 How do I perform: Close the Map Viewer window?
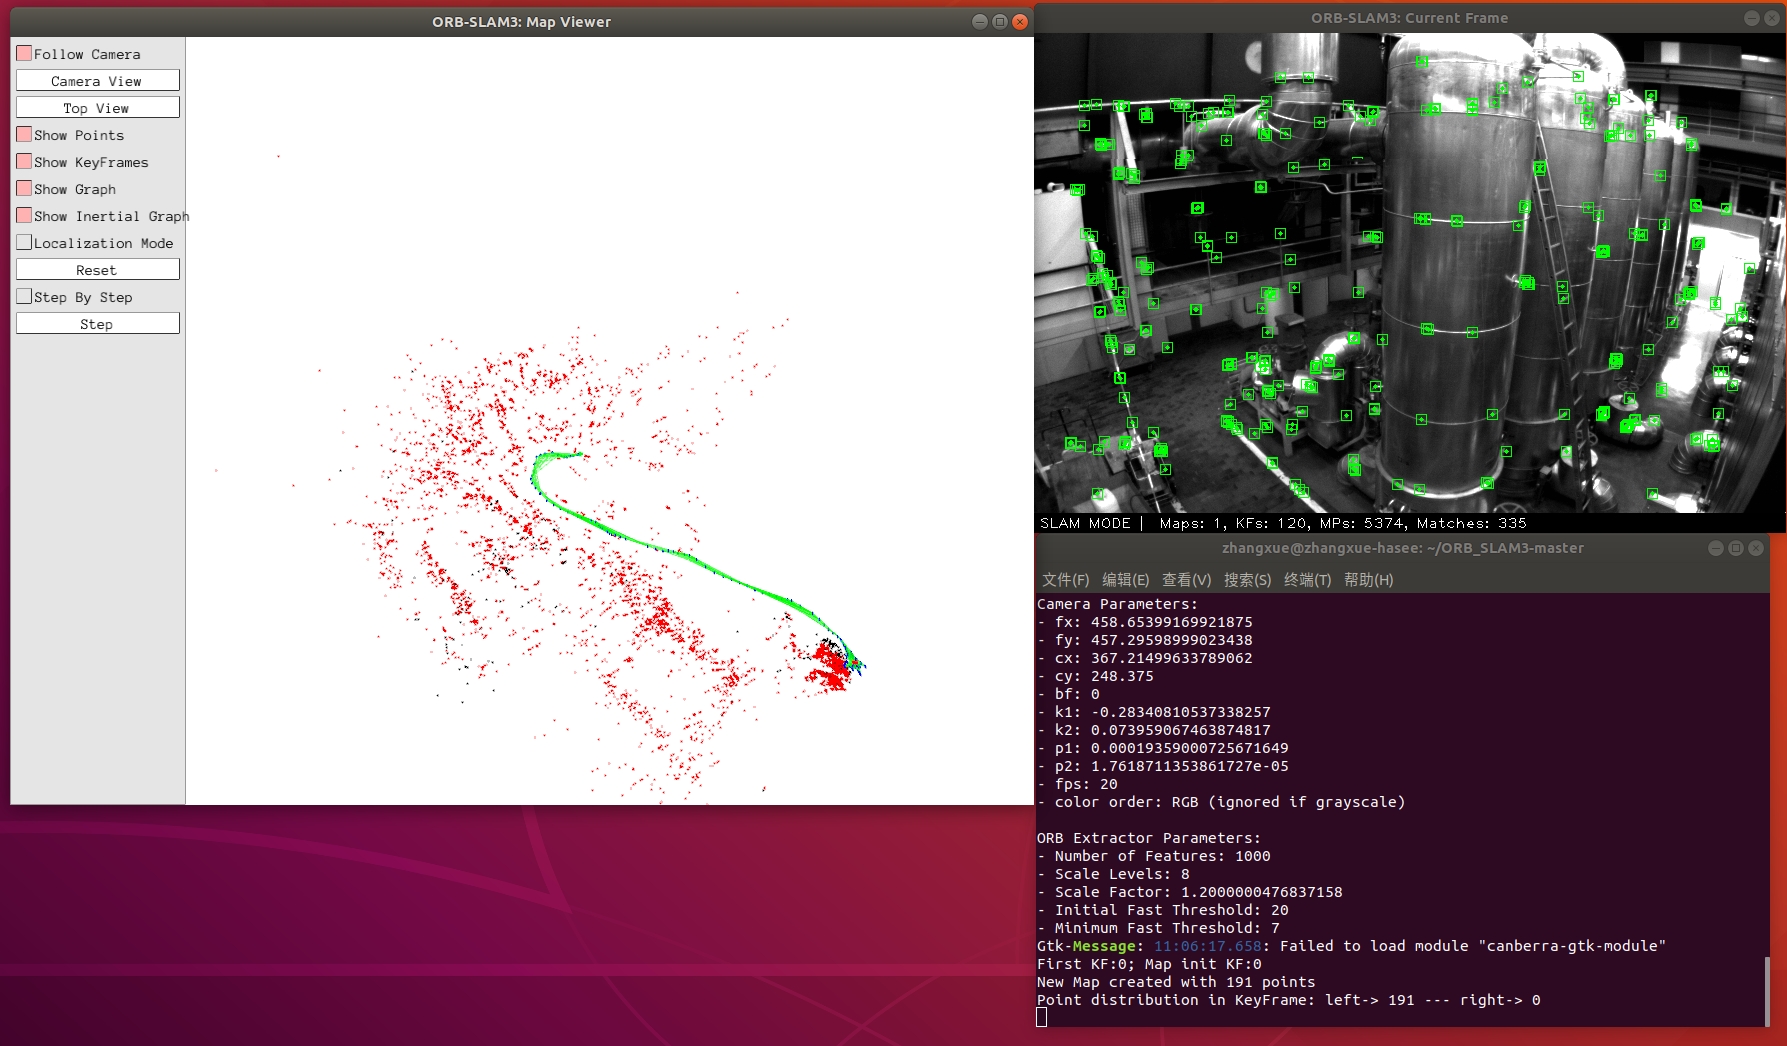pyautogui.click(x=1020, y=22)
